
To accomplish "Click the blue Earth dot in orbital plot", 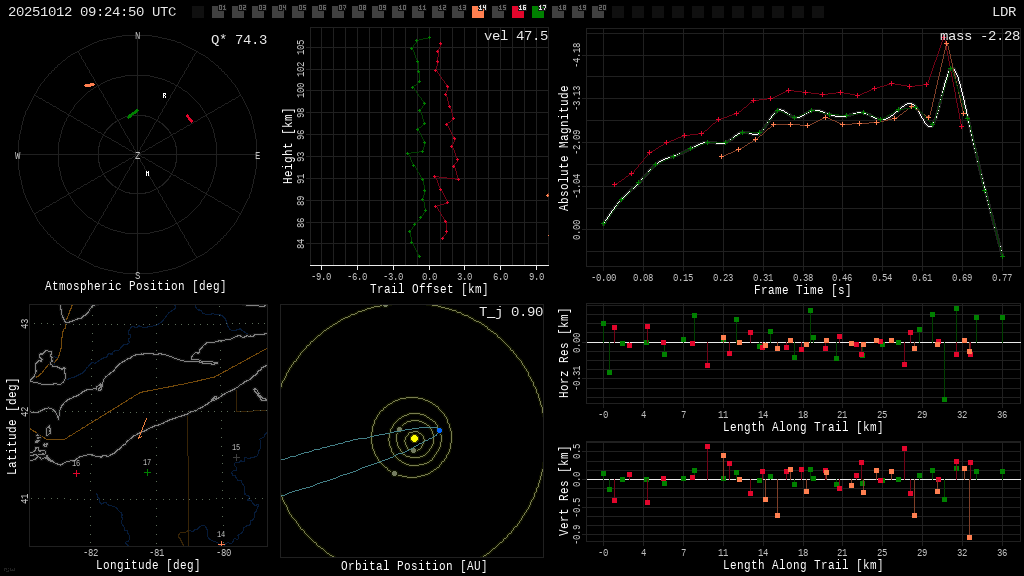I will click(x=439, y=430).
